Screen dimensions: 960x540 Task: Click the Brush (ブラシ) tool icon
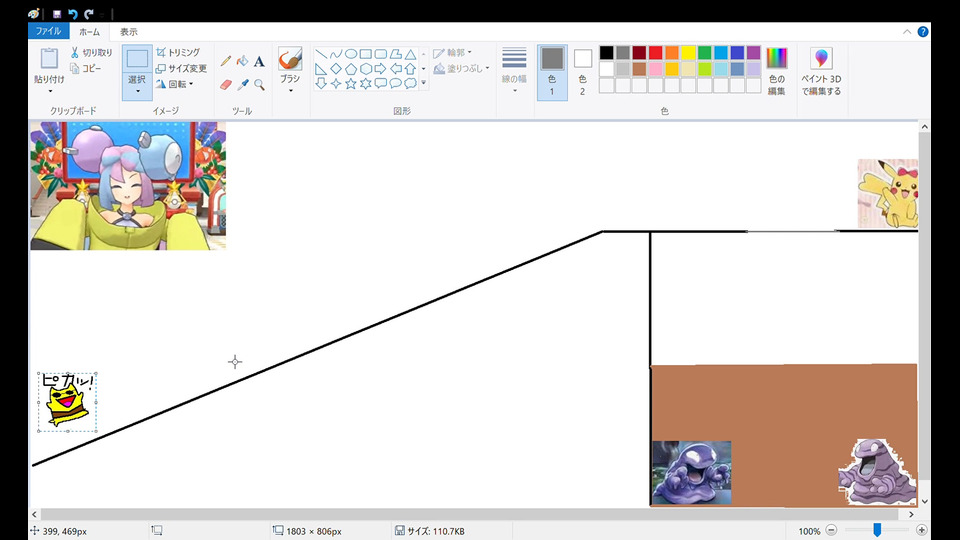(290, 59)
